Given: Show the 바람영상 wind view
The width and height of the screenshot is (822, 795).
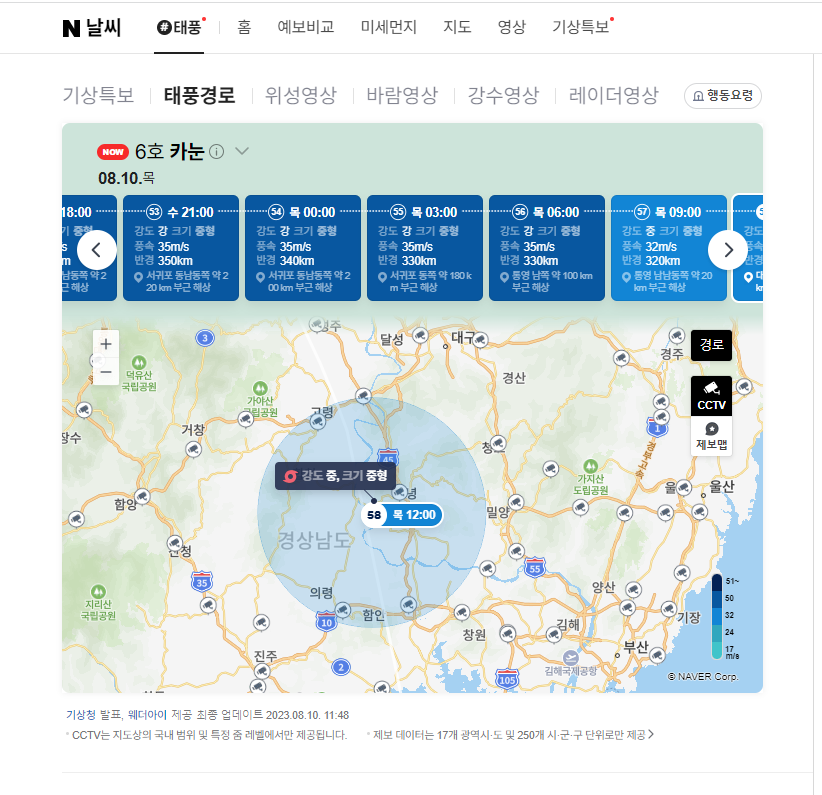Looking at the screenshot, I should pos(402,95).
